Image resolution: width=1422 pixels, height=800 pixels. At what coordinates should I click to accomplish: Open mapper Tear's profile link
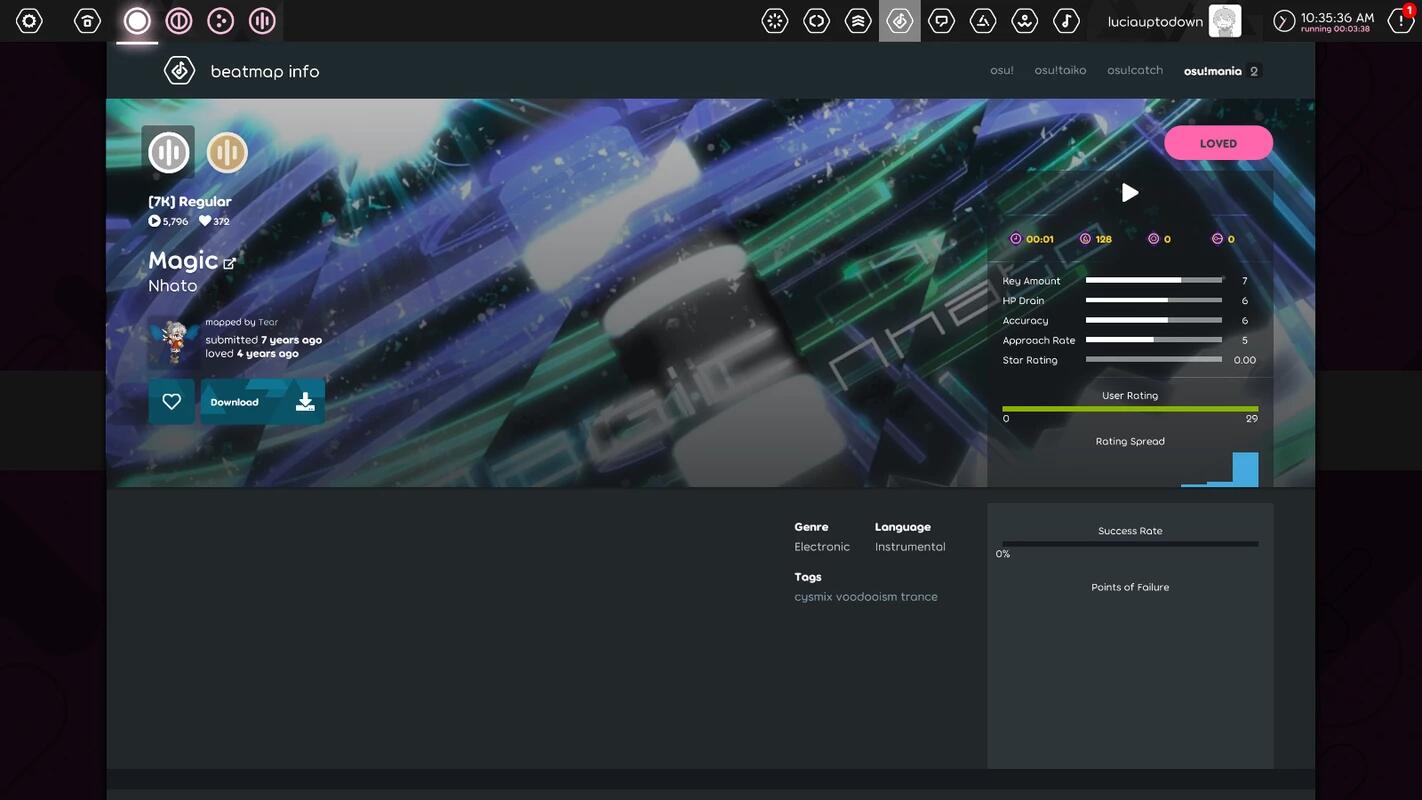click(268, 322)
